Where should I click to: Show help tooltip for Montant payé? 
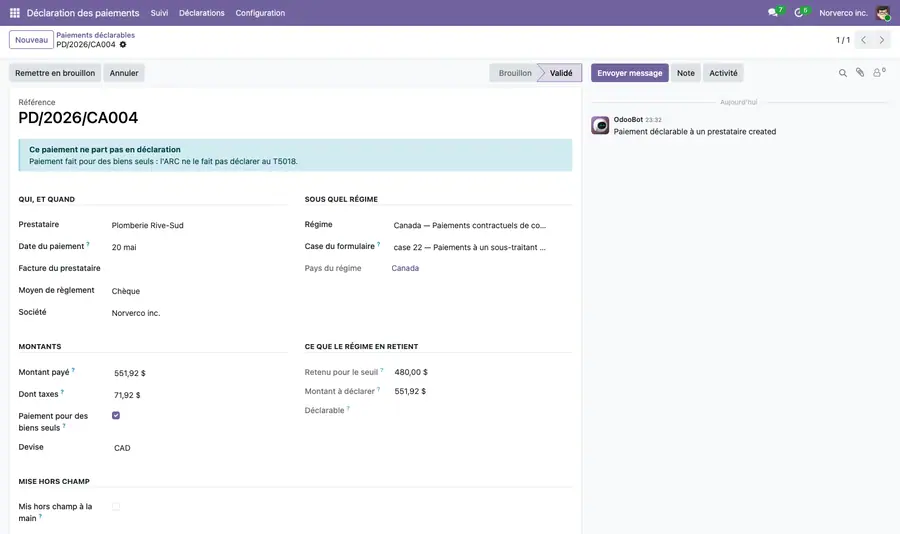point(73,370)
